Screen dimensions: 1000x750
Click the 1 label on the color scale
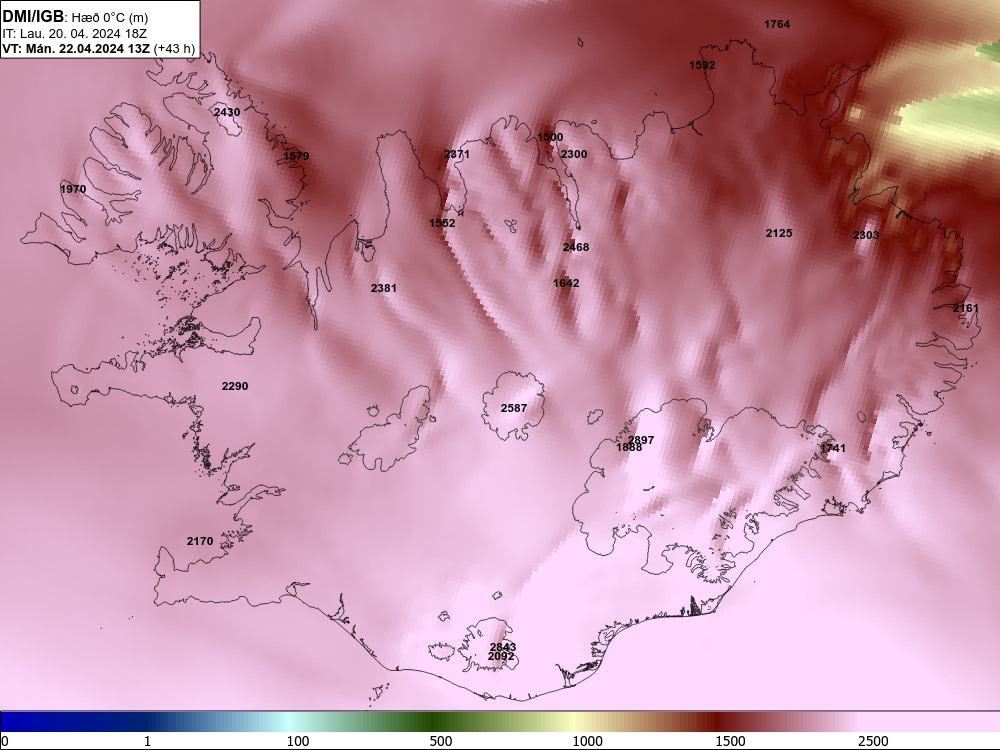(x=147, y=741)
